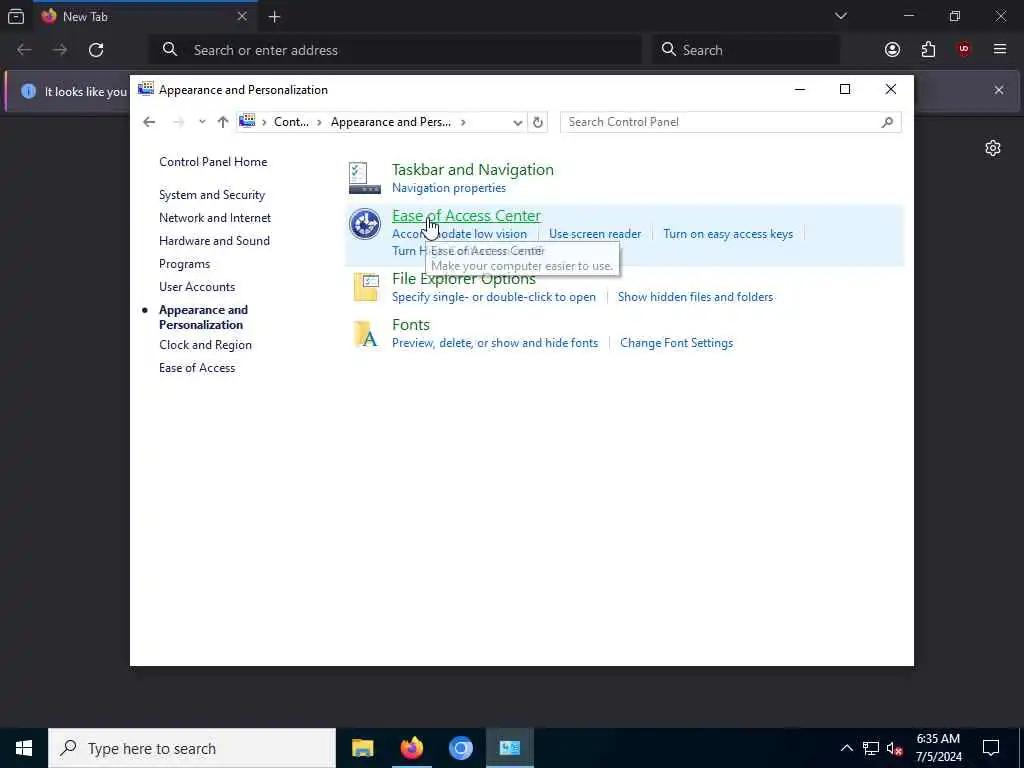Click Specify single- or double-click to open
The height and width of the screenshot is (768, 1024).
point(494,297)
